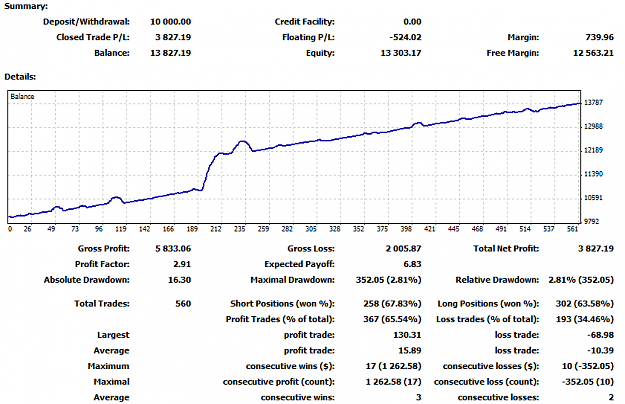This screenshot has width=625, height=404.
Task: Click the Equity value 13 303.17
Action: pyautogui.click(x=401, y=53)
